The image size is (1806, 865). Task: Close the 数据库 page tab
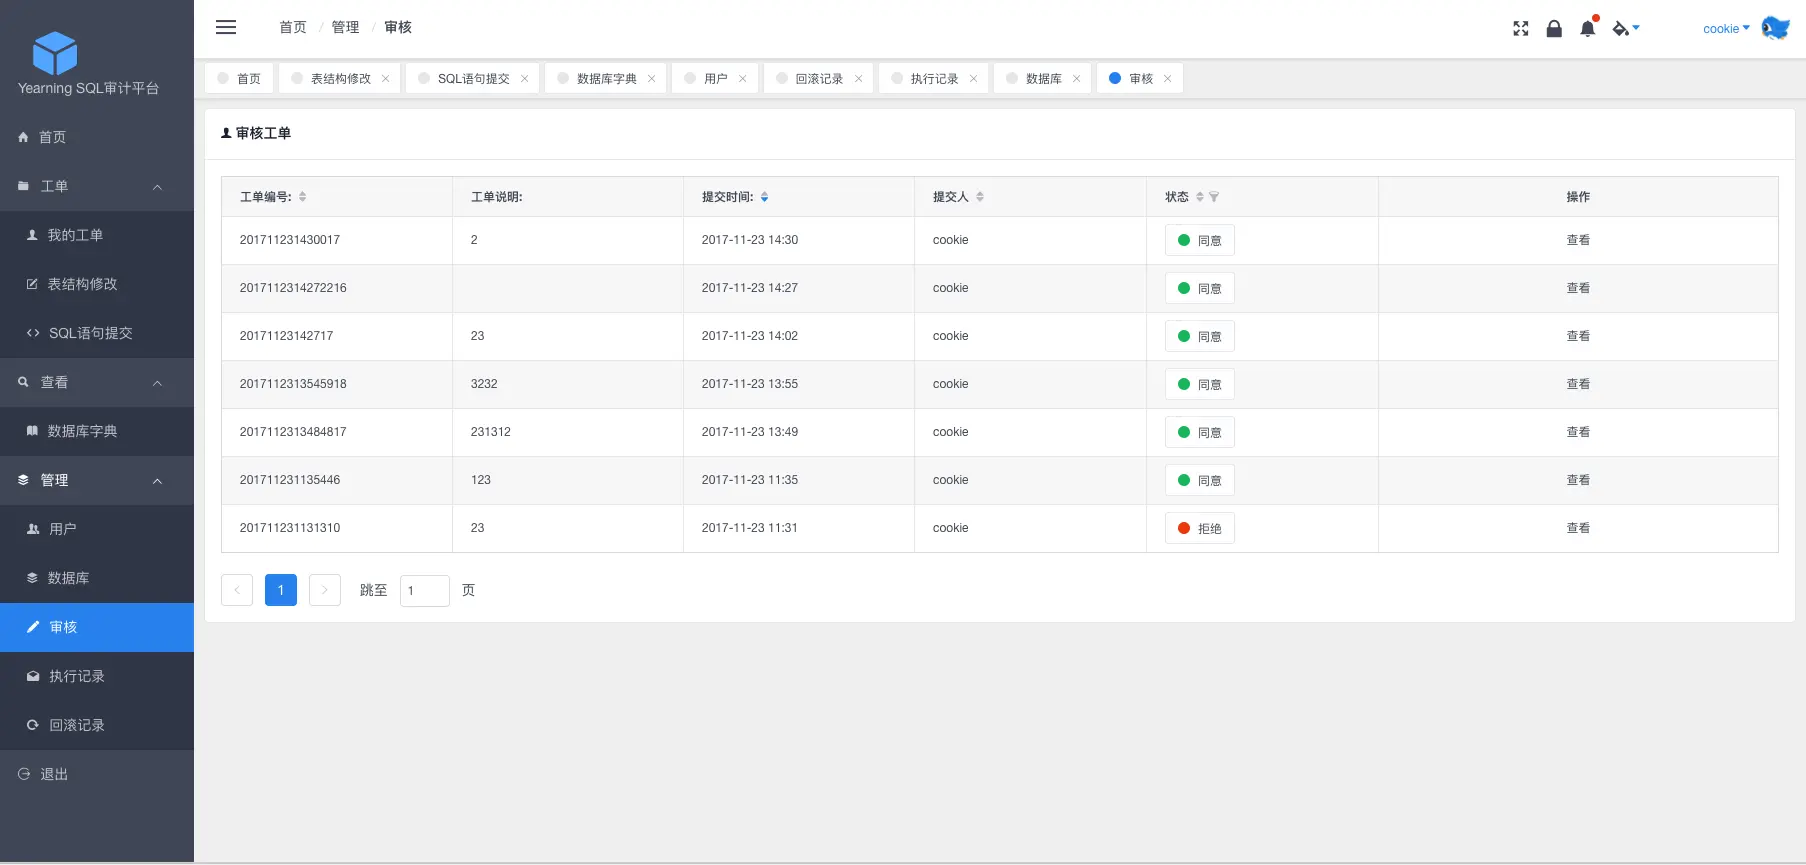pyautogui.click(x=1077, y=79)
